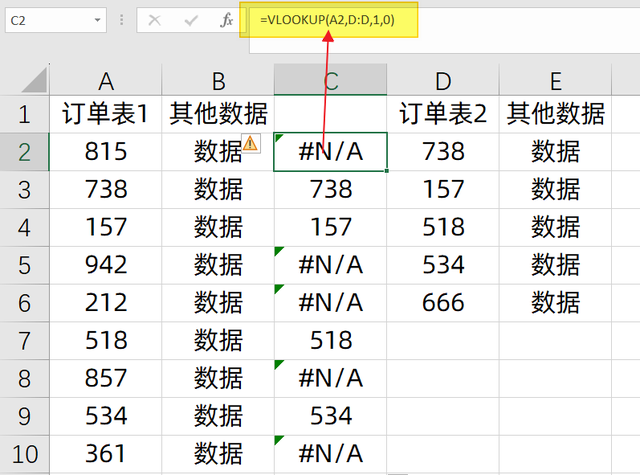The height and width of the screenshot is (475, 640).
Task: Select column C header
Action: (x=331, y=80)
